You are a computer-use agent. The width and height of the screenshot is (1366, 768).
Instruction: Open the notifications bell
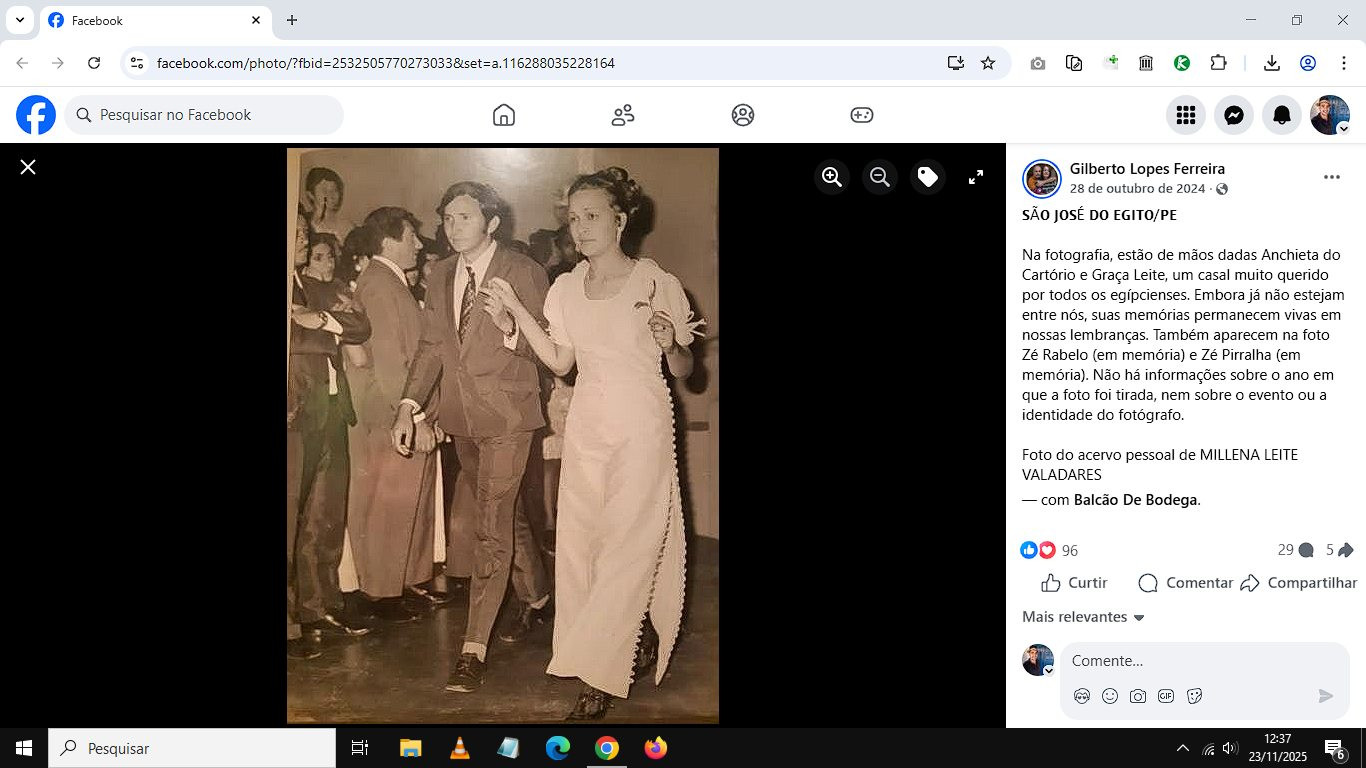coord(1282,115)
